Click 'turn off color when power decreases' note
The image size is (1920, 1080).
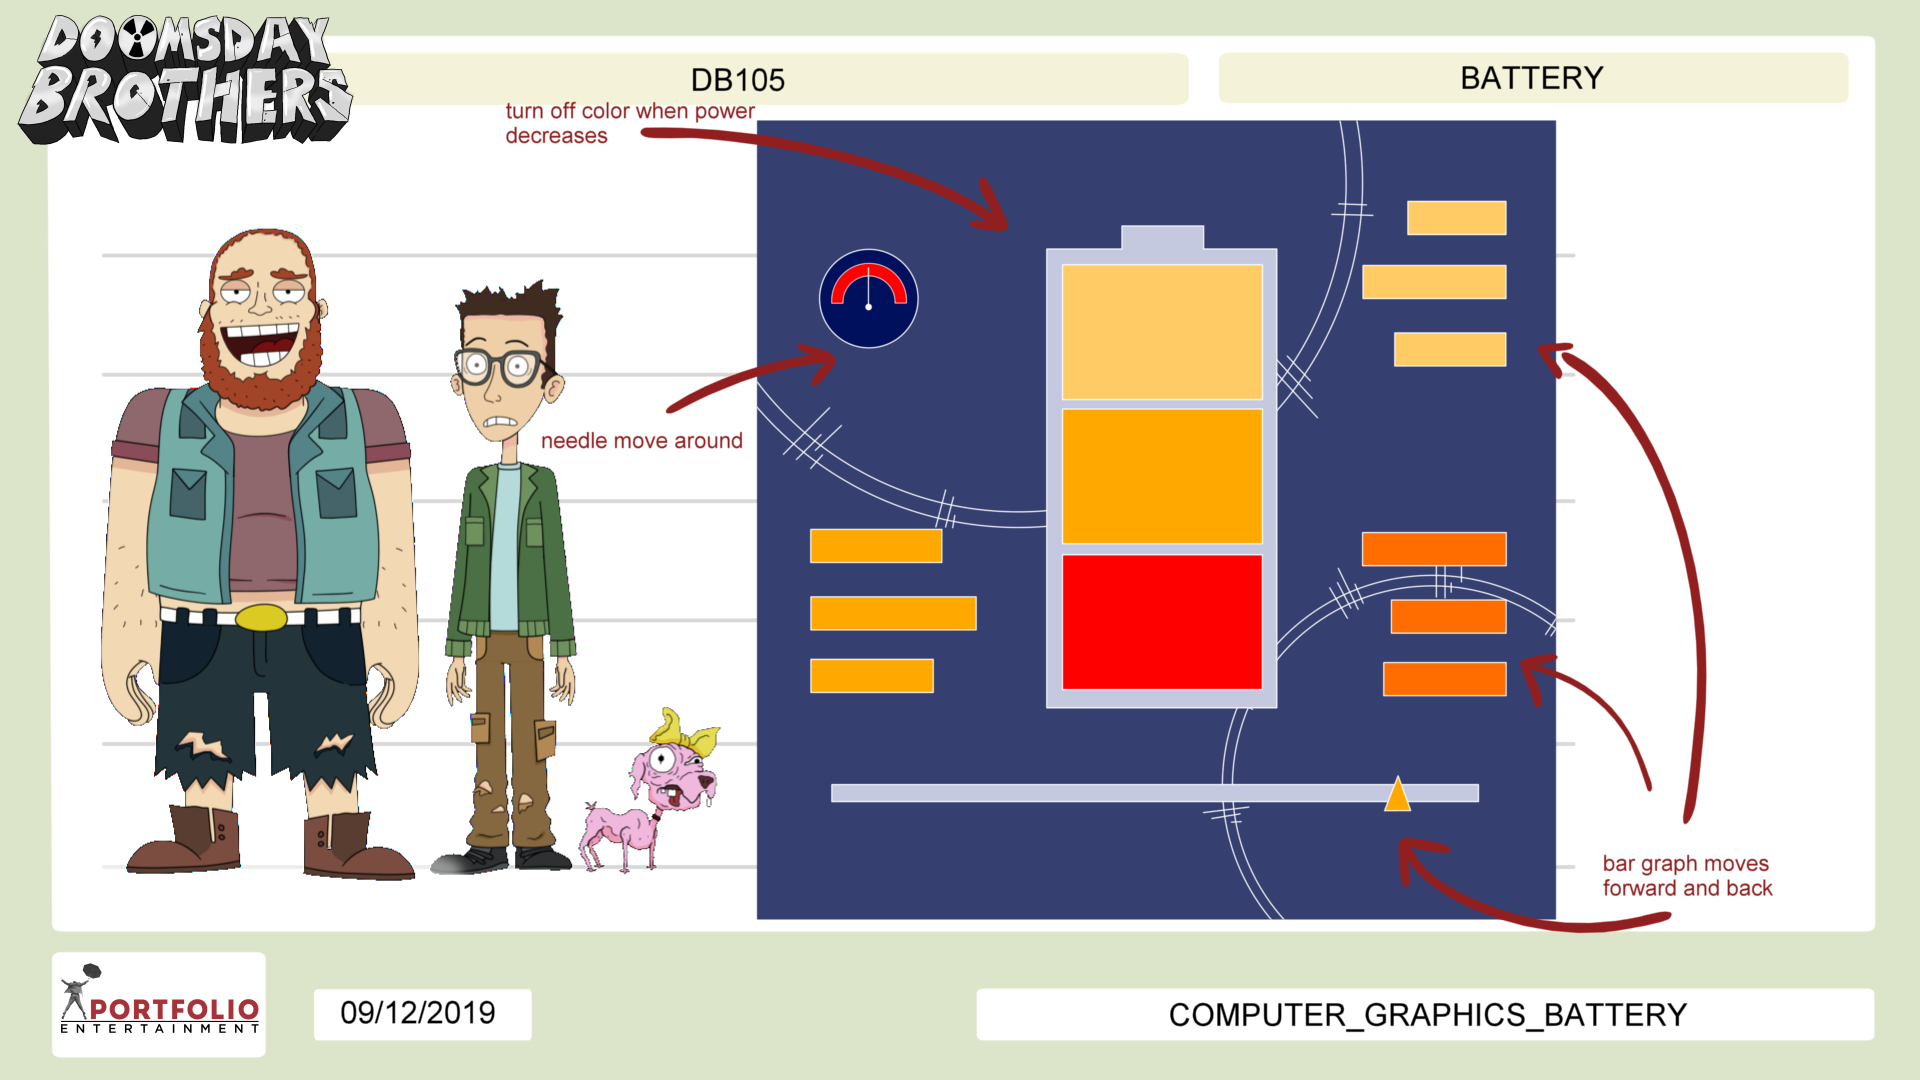coord(630,123)
